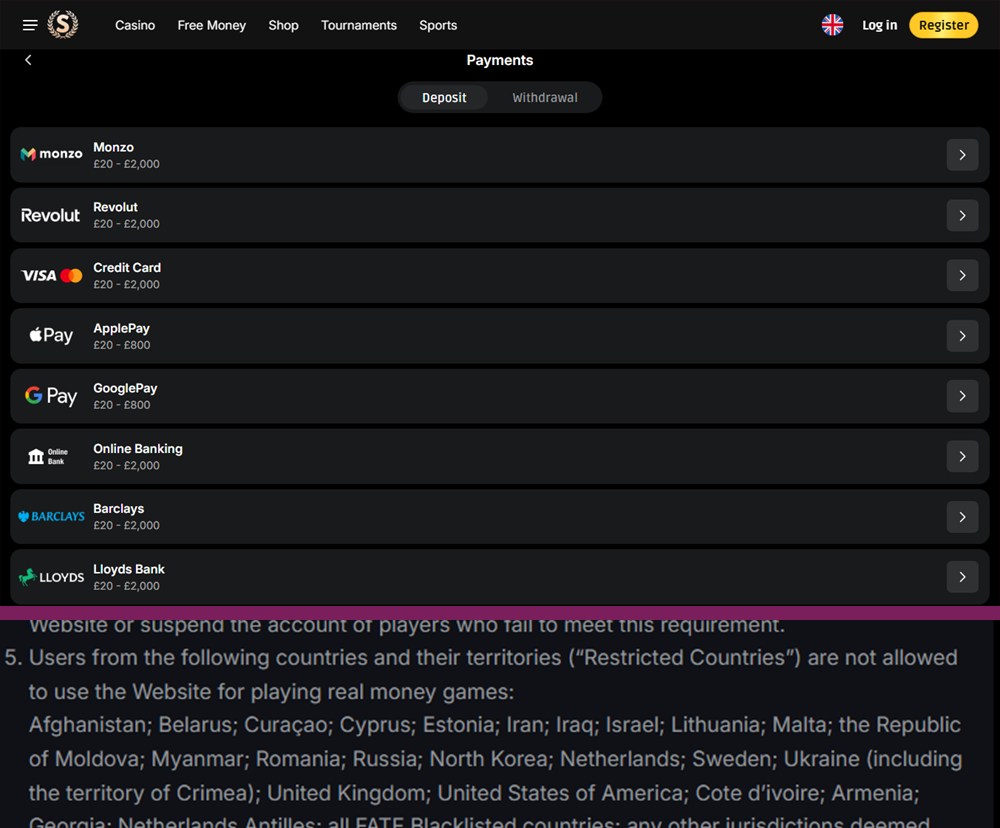Expand the Online Banking option chevron
Viewport: 1000px width, 828px height.
tap(962, 457)
